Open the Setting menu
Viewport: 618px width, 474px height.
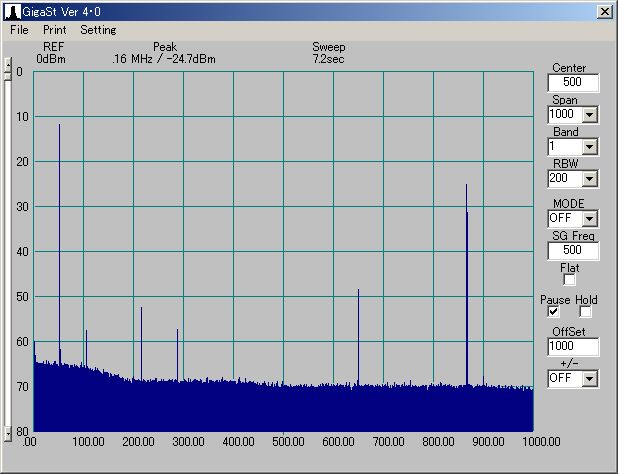click(98, 30)
